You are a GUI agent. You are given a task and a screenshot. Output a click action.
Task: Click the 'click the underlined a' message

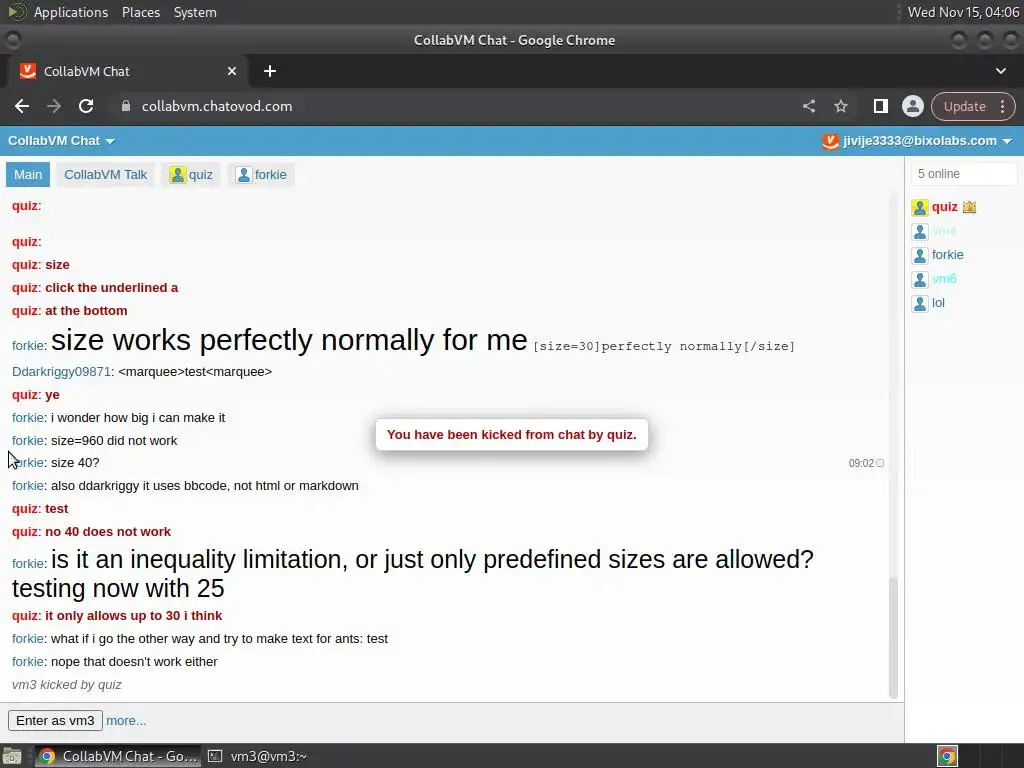(x=112, y=287)
